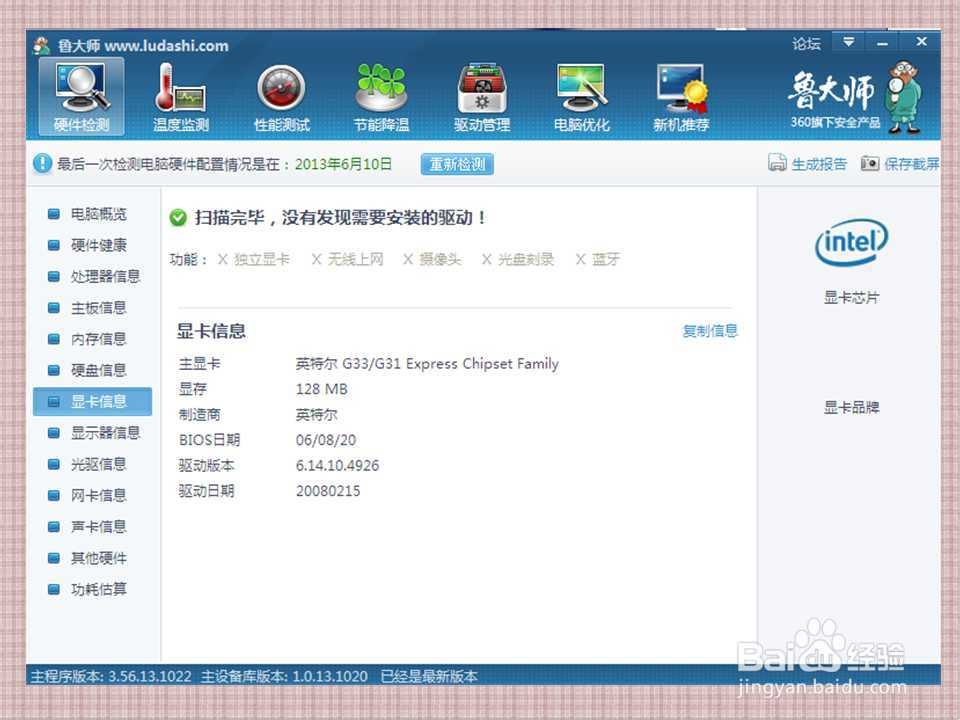Click the driver date 20080215

coord(328,491)
